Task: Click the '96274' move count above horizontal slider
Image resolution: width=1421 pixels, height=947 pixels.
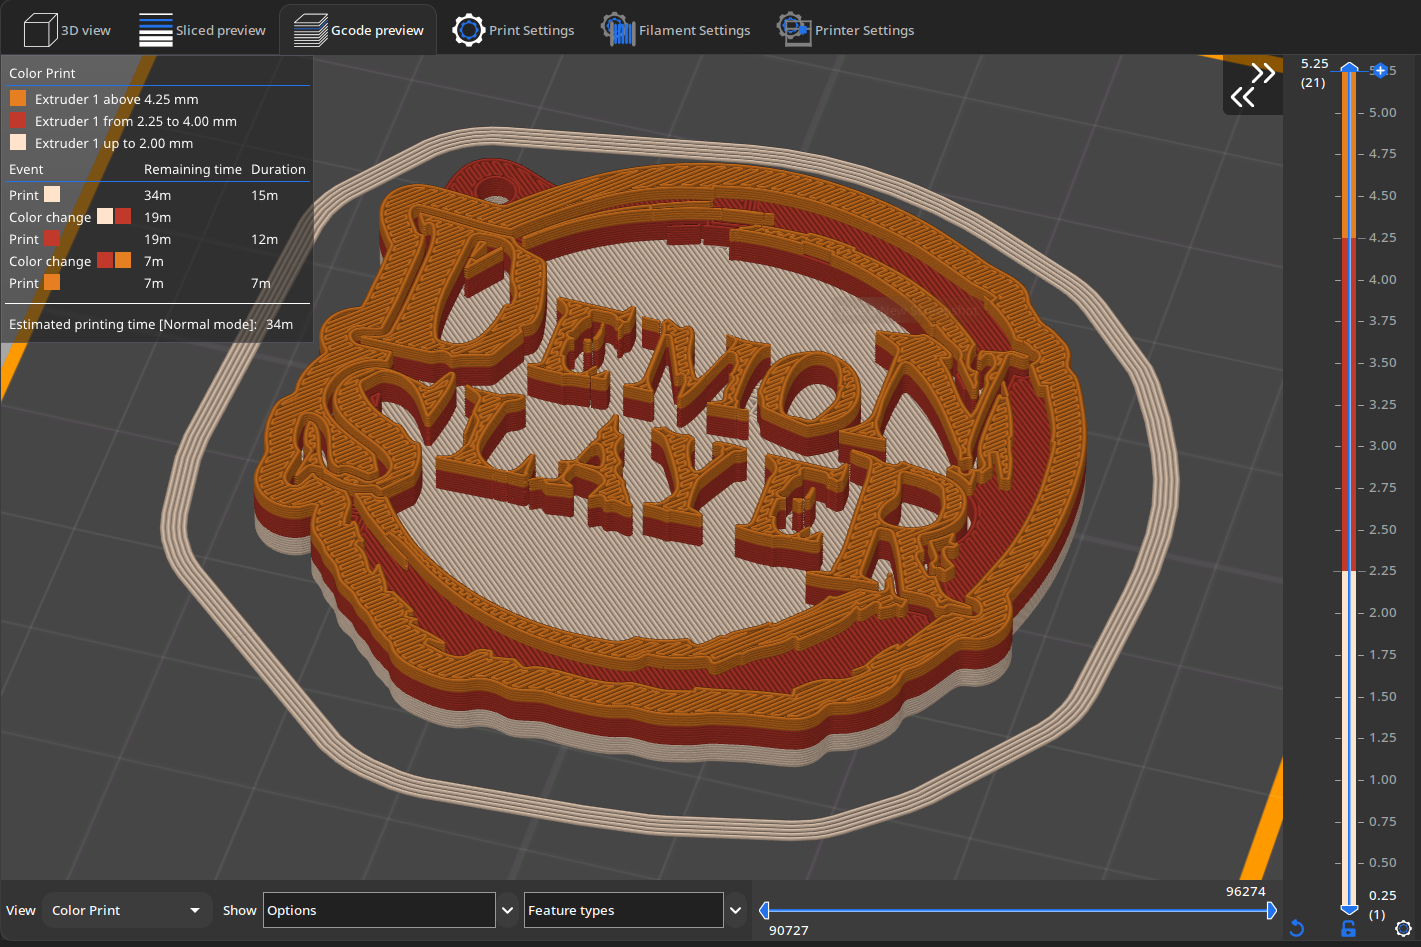Action: coord(1246,891)
